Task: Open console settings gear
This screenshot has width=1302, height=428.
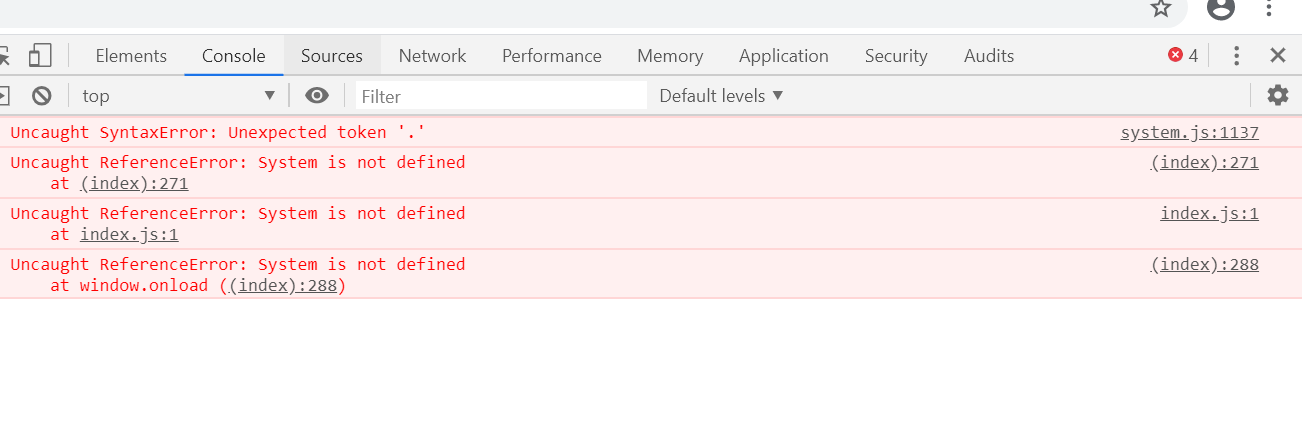Action: [x=1277, y=96]
